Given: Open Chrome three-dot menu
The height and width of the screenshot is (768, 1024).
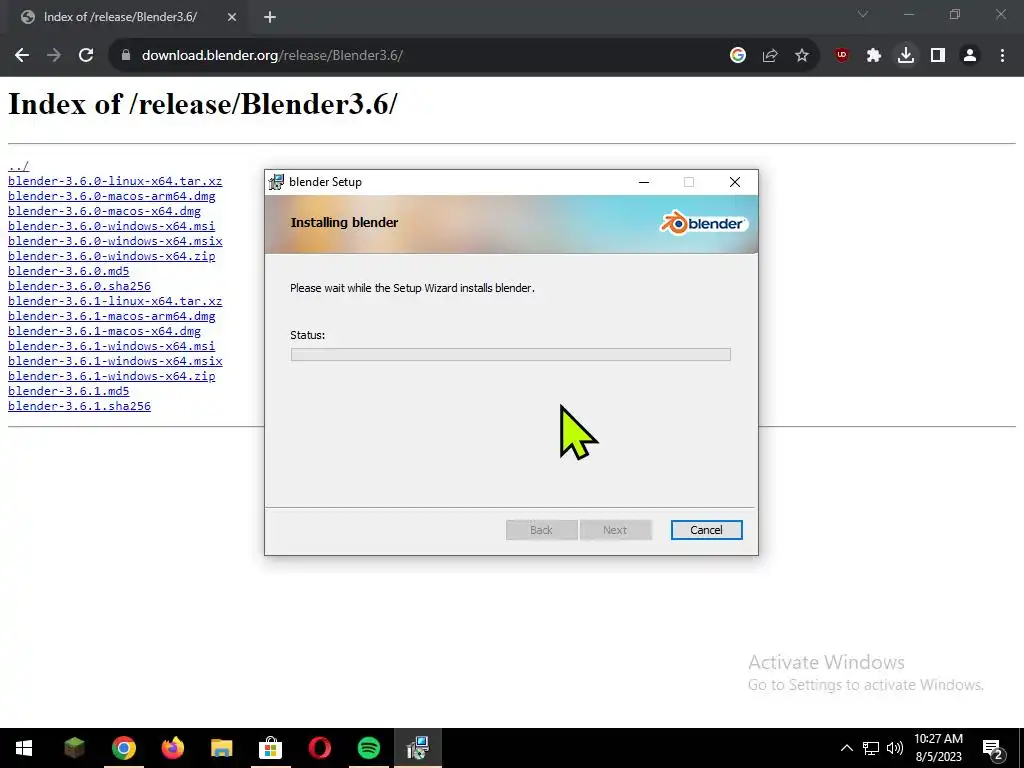Looking at the screenshot, I should click(x=1002, y=56).
